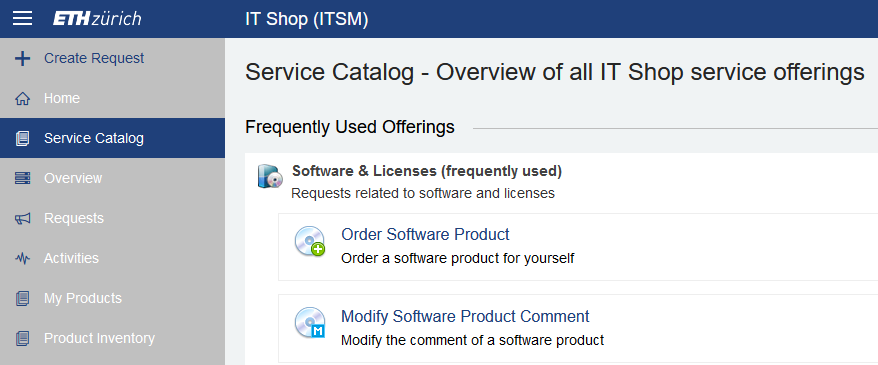This screenshot has width=878, height=365.
Task: Click the Home house icon
Action: tap(22, 99)
